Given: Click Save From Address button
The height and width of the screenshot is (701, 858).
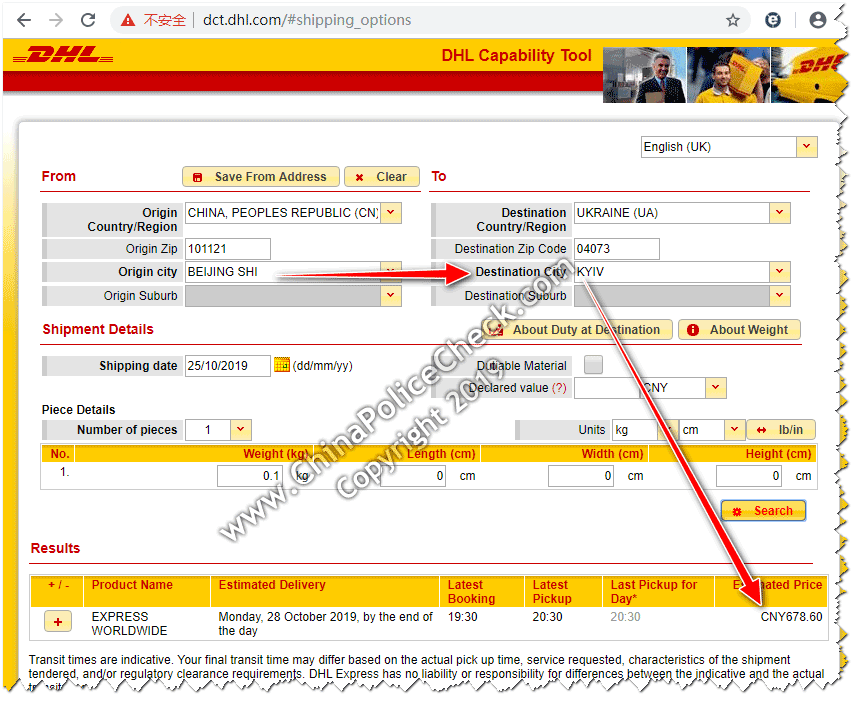Looking at the screenshot, I should click(x=263, y=178).
